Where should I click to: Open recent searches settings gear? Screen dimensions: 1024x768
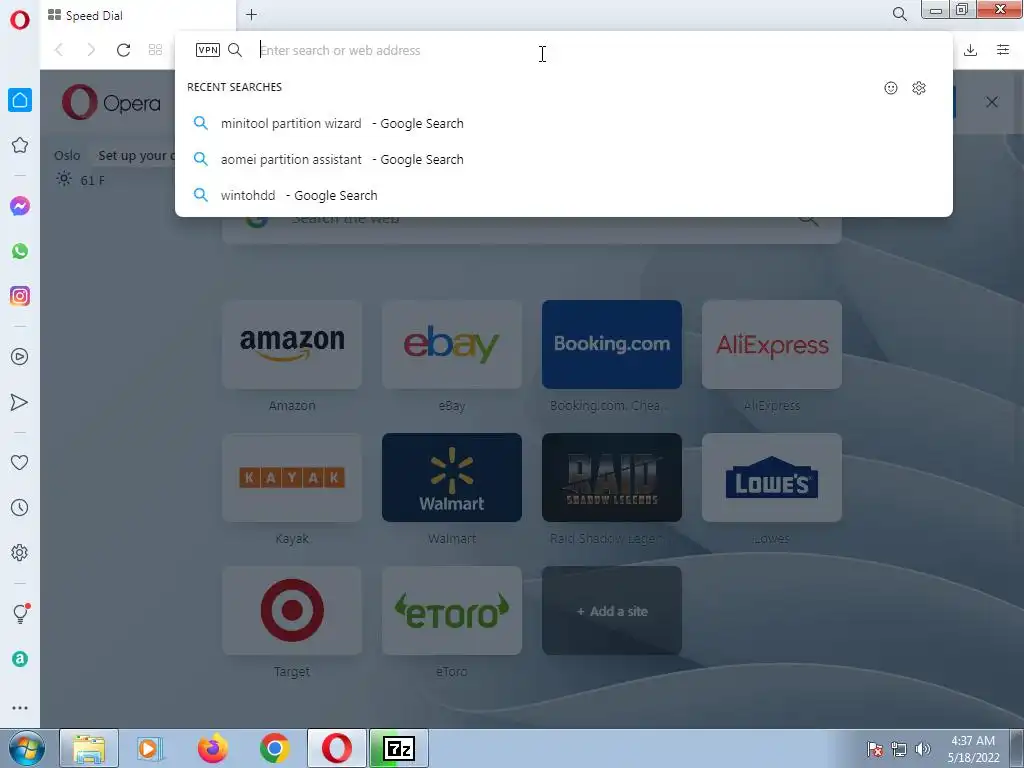919,88
